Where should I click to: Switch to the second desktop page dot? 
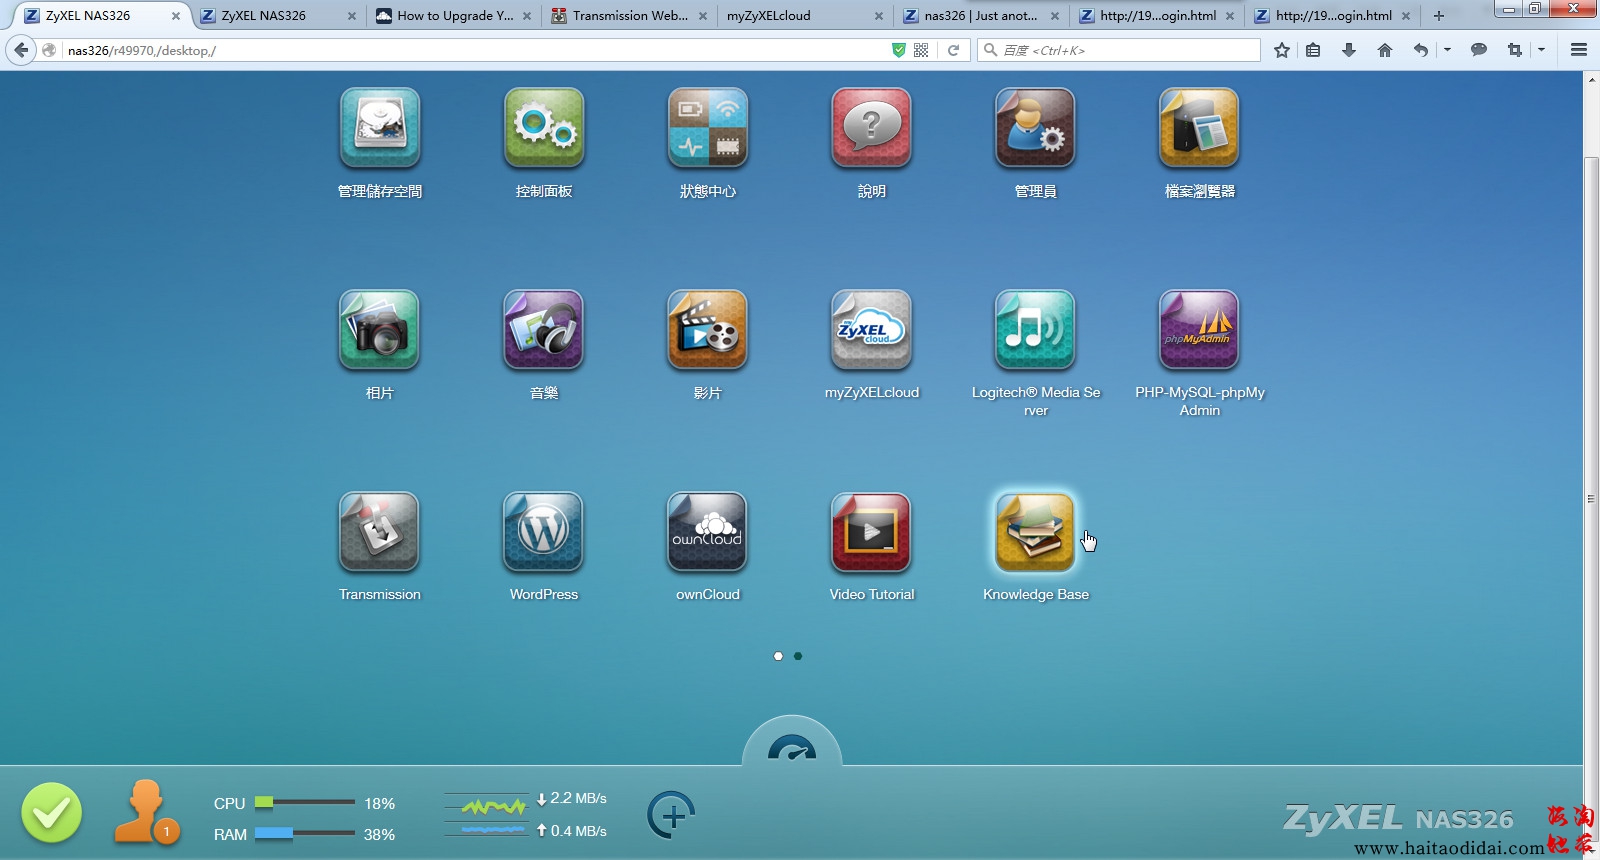(x=798, y=656)
